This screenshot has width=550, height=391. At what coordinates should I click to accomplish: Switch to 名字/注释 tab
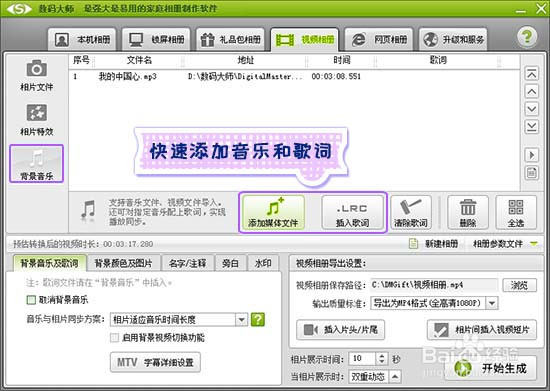tap(187, 263)
